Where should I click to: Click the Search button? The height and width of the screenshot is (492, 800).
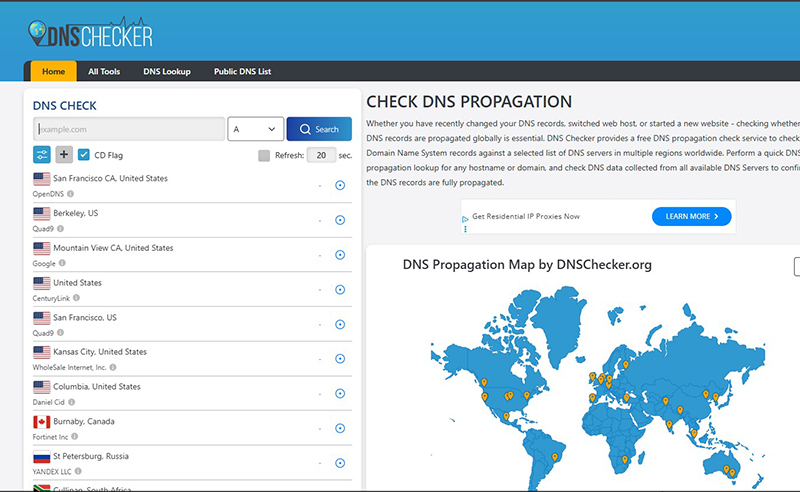tap(319, 129)
